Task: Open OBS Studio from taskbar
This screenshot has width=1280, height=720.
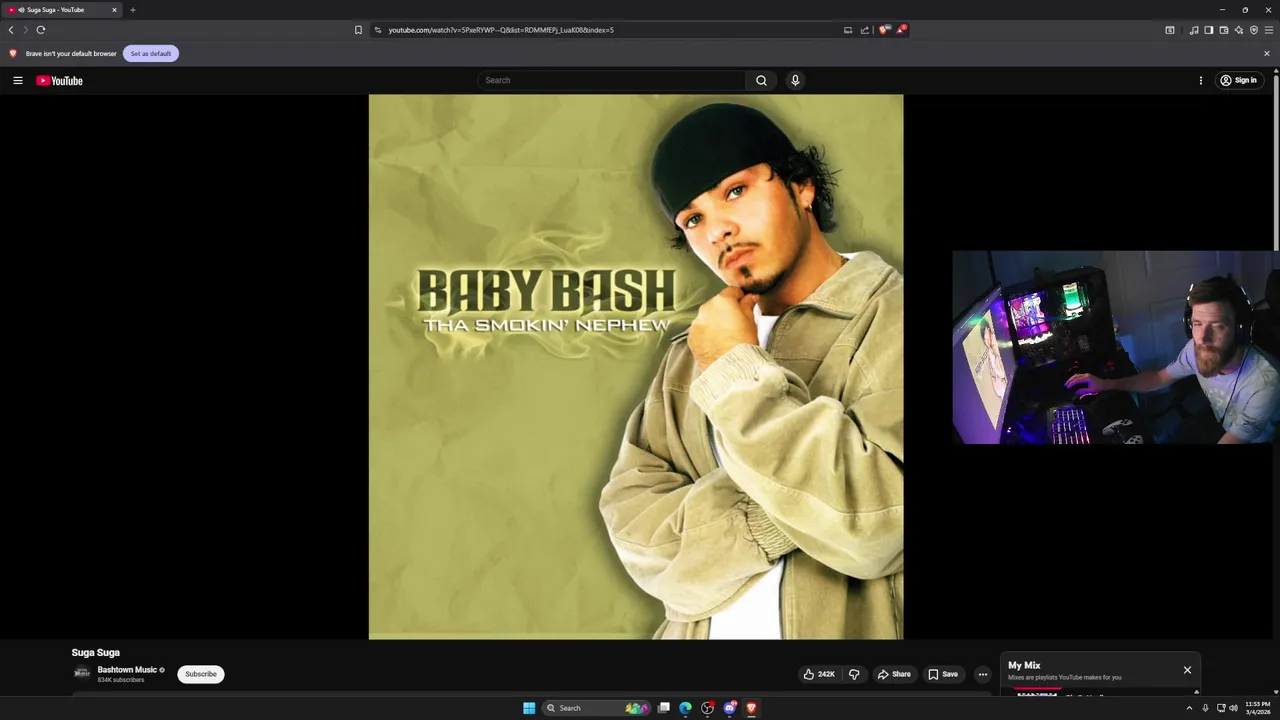Action: tap(707, 708)
